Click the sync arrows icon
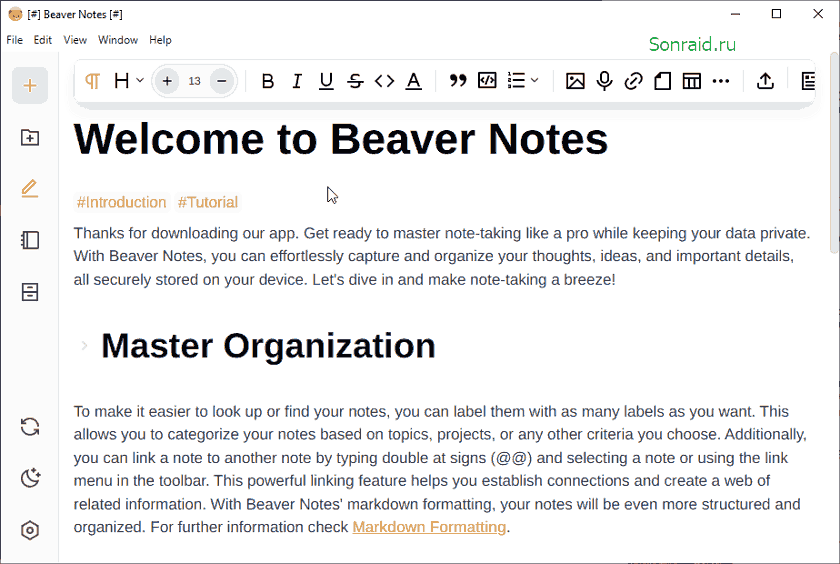This screenshot has width=840, height=564. (30, 427)
